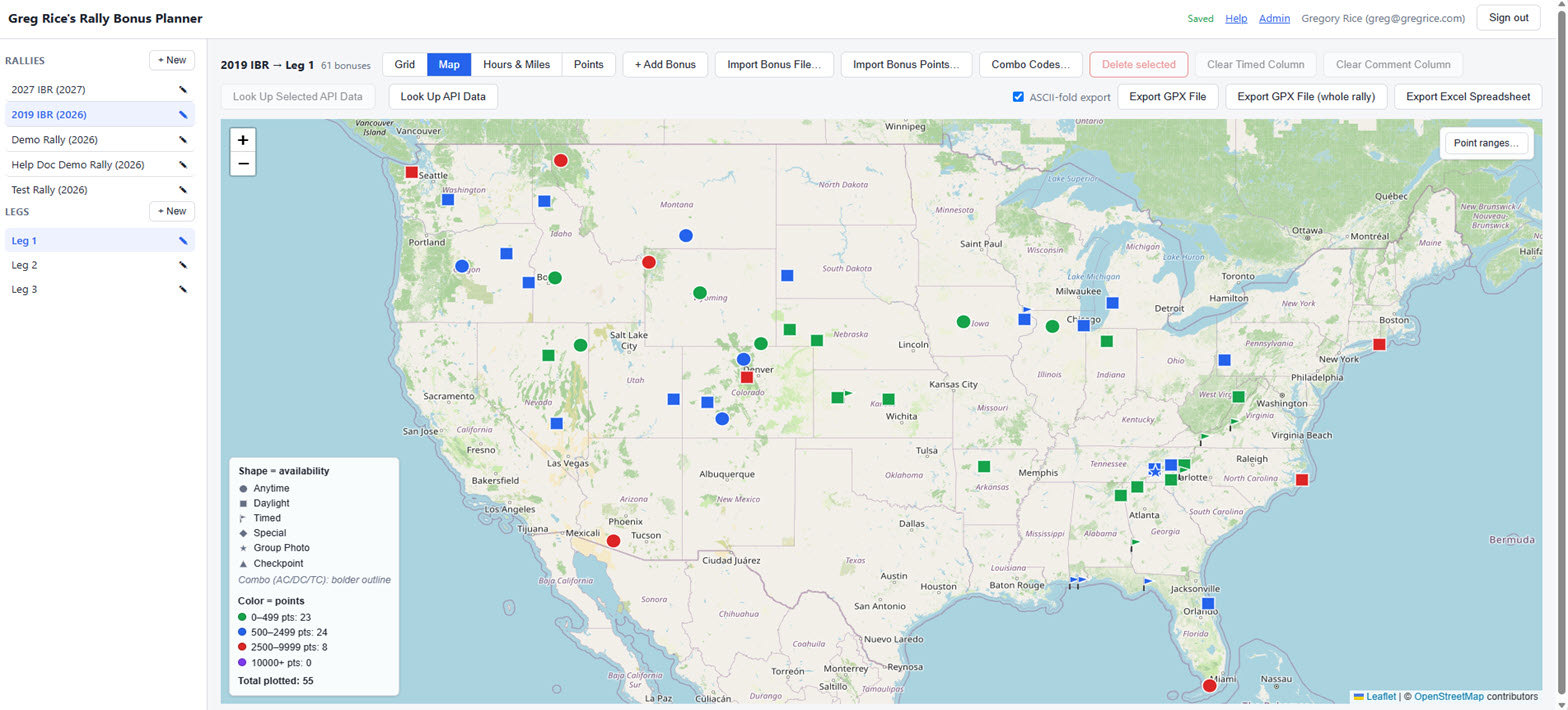Click the '0–499 pts: 23' legend entry
1568x710 pixels.
(275, 617)
